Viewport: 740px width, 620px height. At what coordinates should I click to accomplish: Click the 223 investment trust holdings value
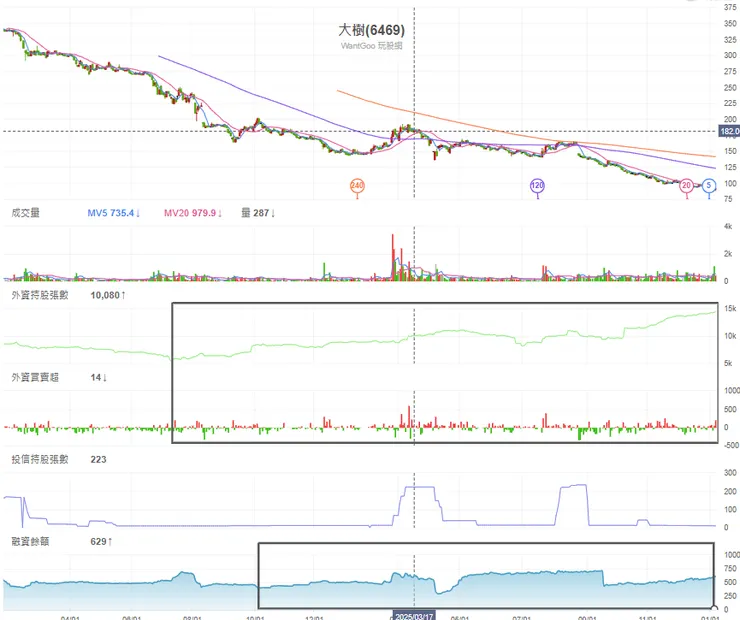98,459
